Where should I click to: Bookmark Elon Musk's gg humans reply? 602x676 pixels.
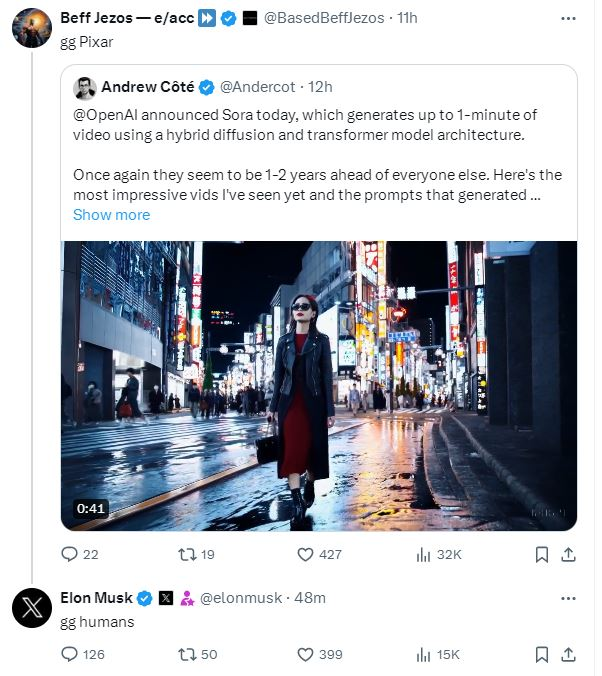coord(542,654)
